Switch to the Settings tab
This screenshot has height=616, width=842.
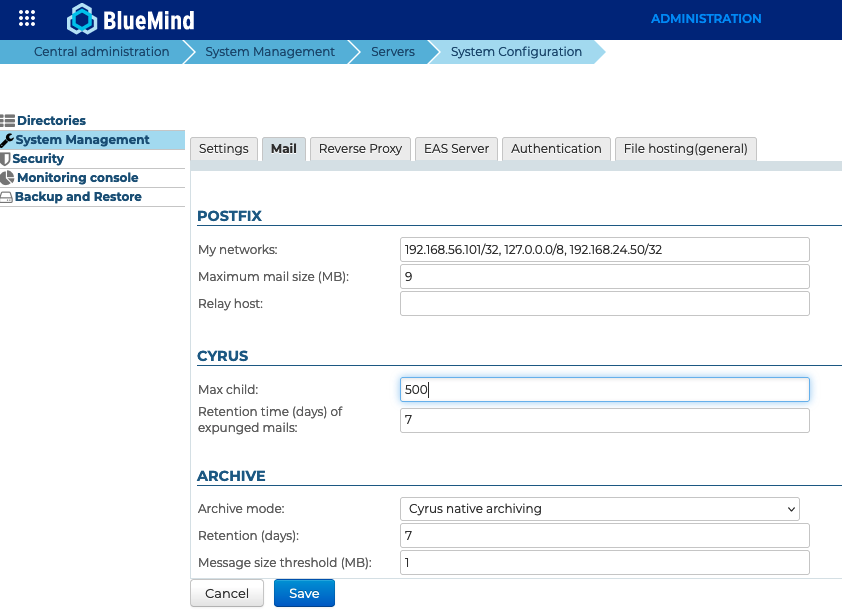tap(224, 149)
